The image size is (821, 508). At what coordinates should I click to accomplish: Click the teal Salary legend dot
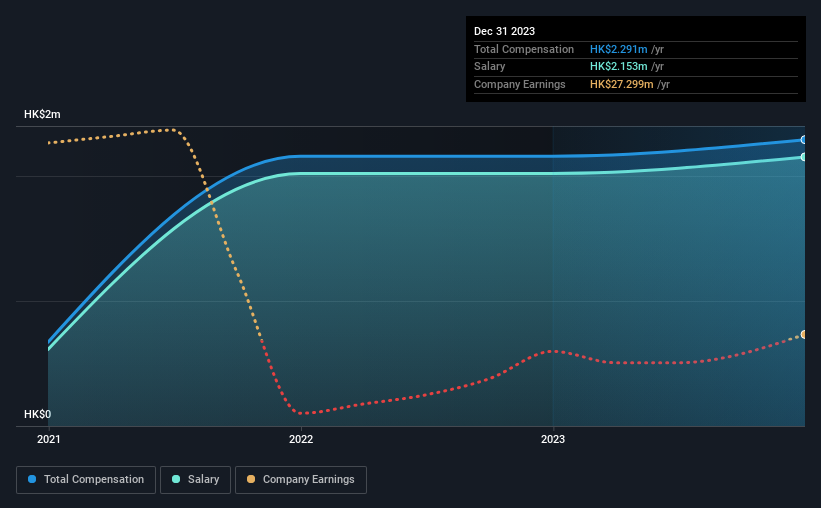pyautogui.click(x=176, y=479)
